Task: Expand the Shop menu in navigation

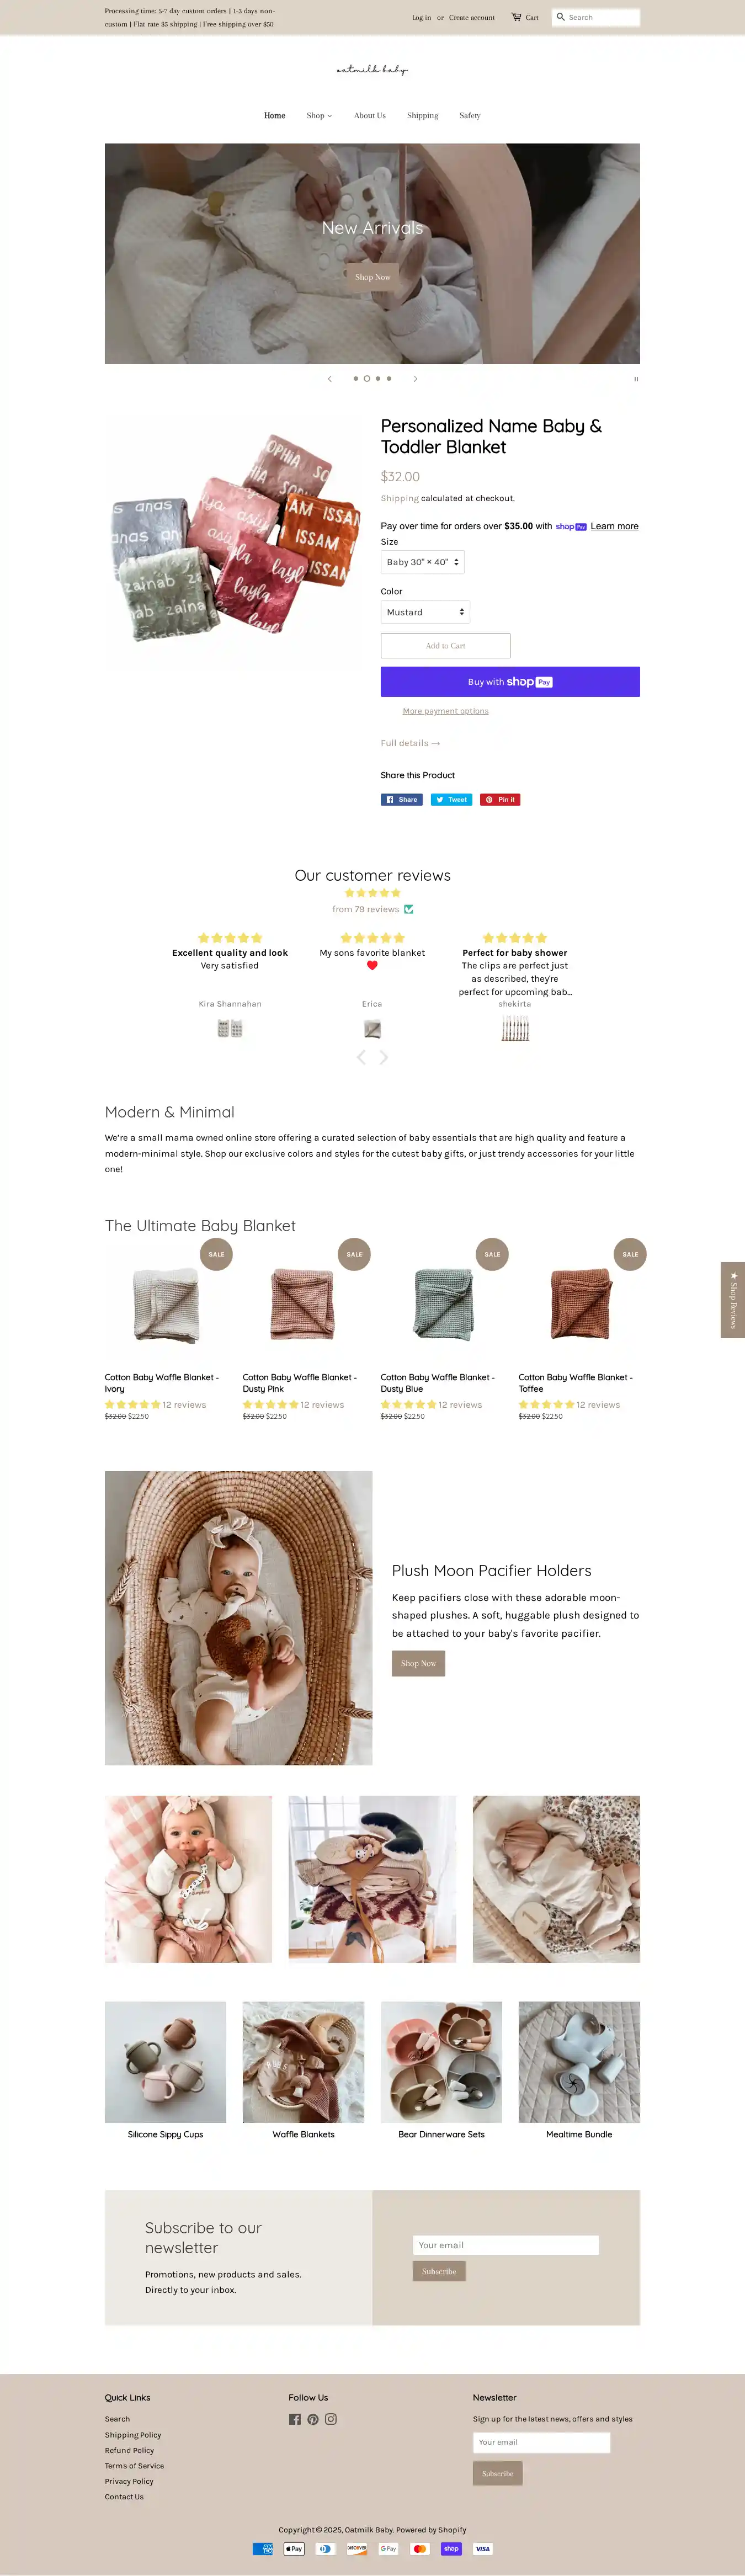Action: click(319, 116)
